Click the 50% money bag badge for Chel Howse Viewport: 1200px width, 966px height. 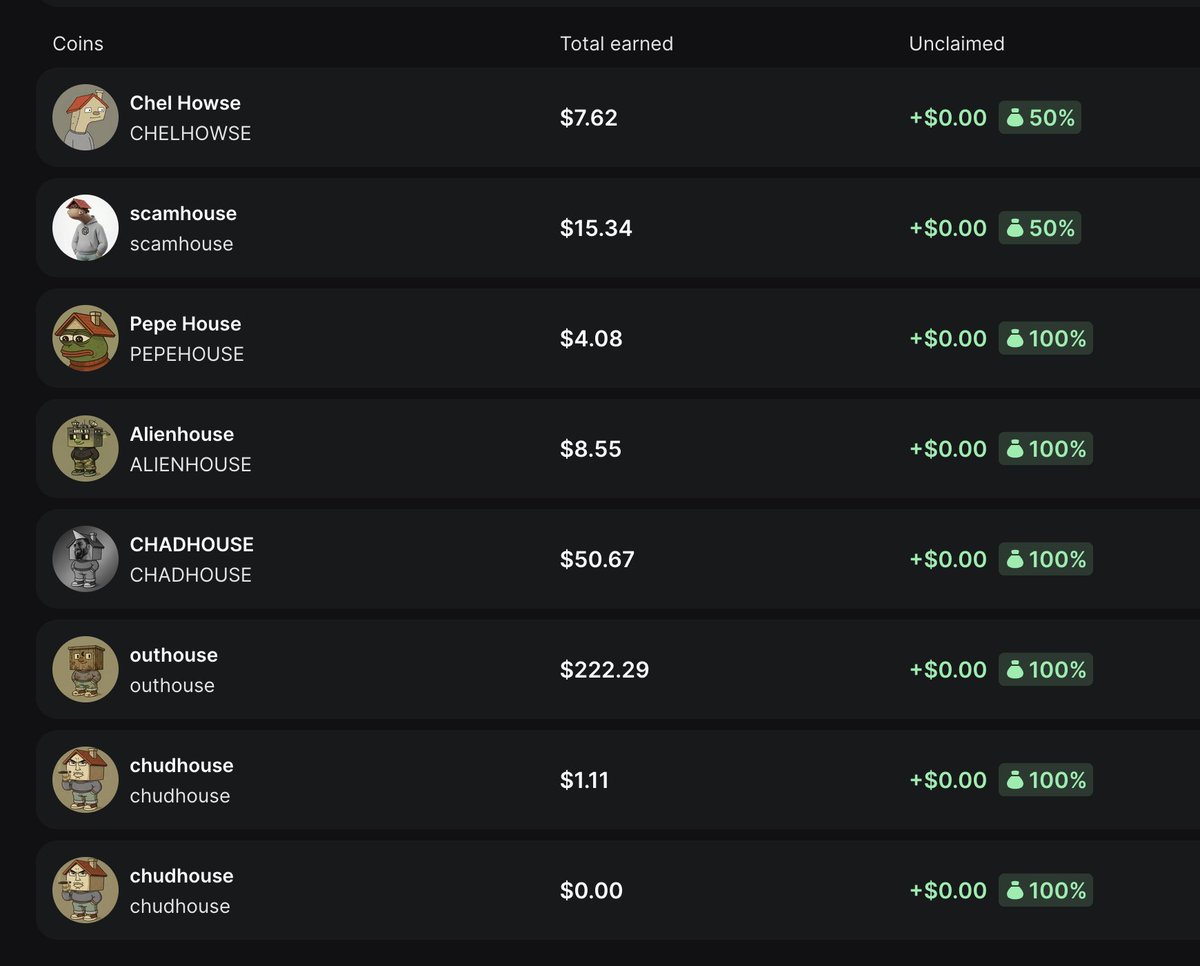click(1040, 118)
